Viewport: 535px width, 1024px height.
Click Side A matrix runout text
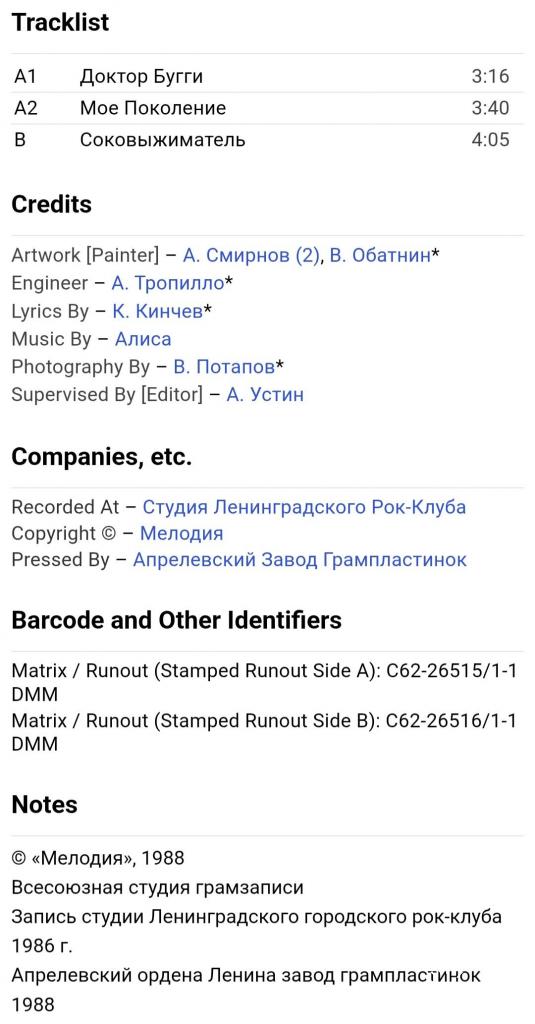click(x=265, y=682)
